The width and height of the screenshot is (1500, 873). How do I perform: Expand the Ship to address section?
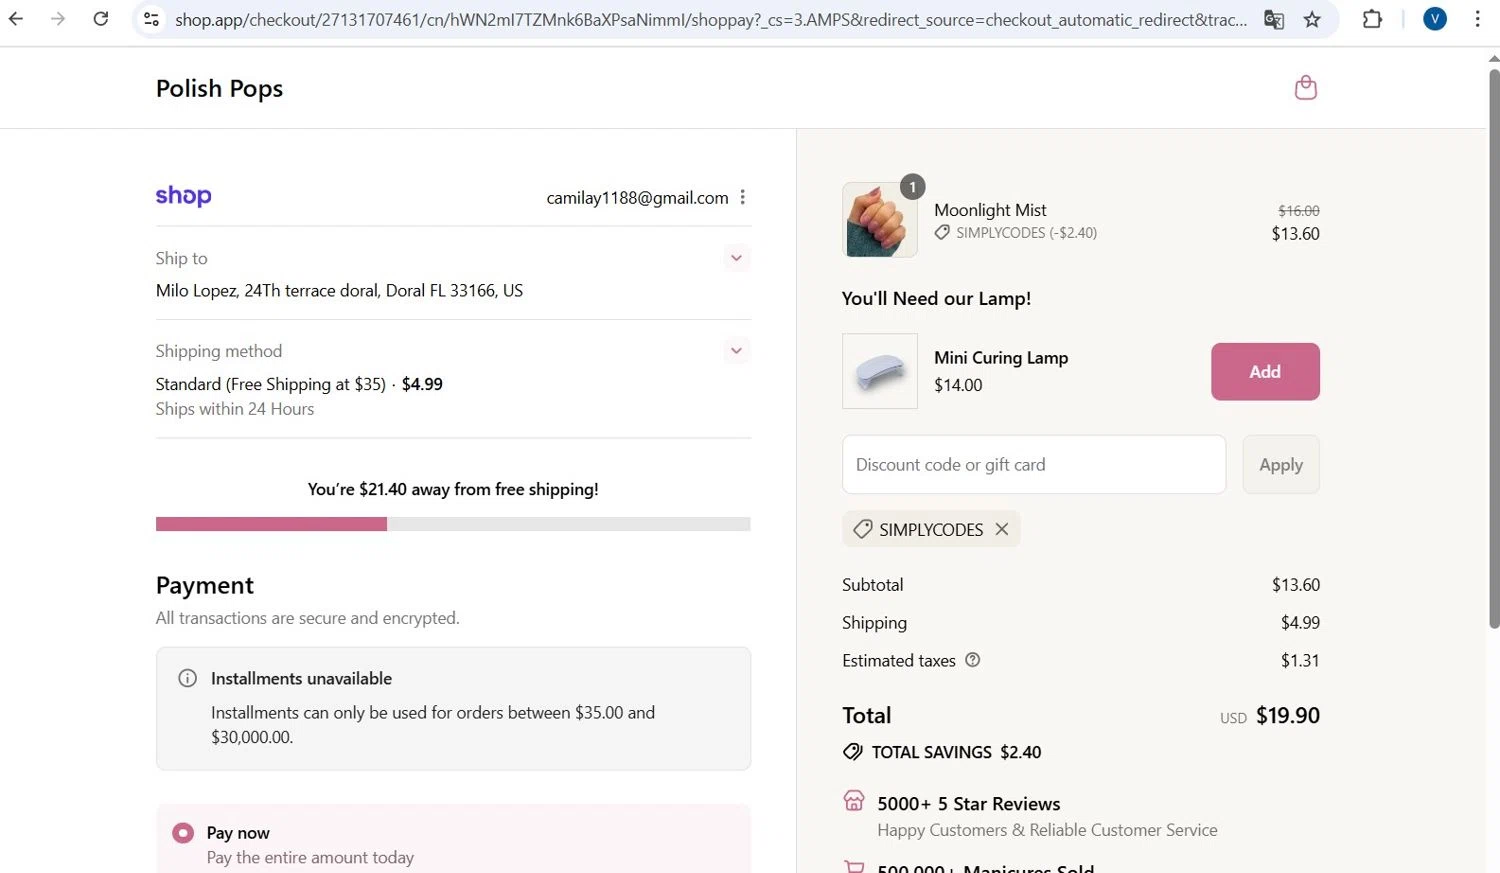click(736, 258)
